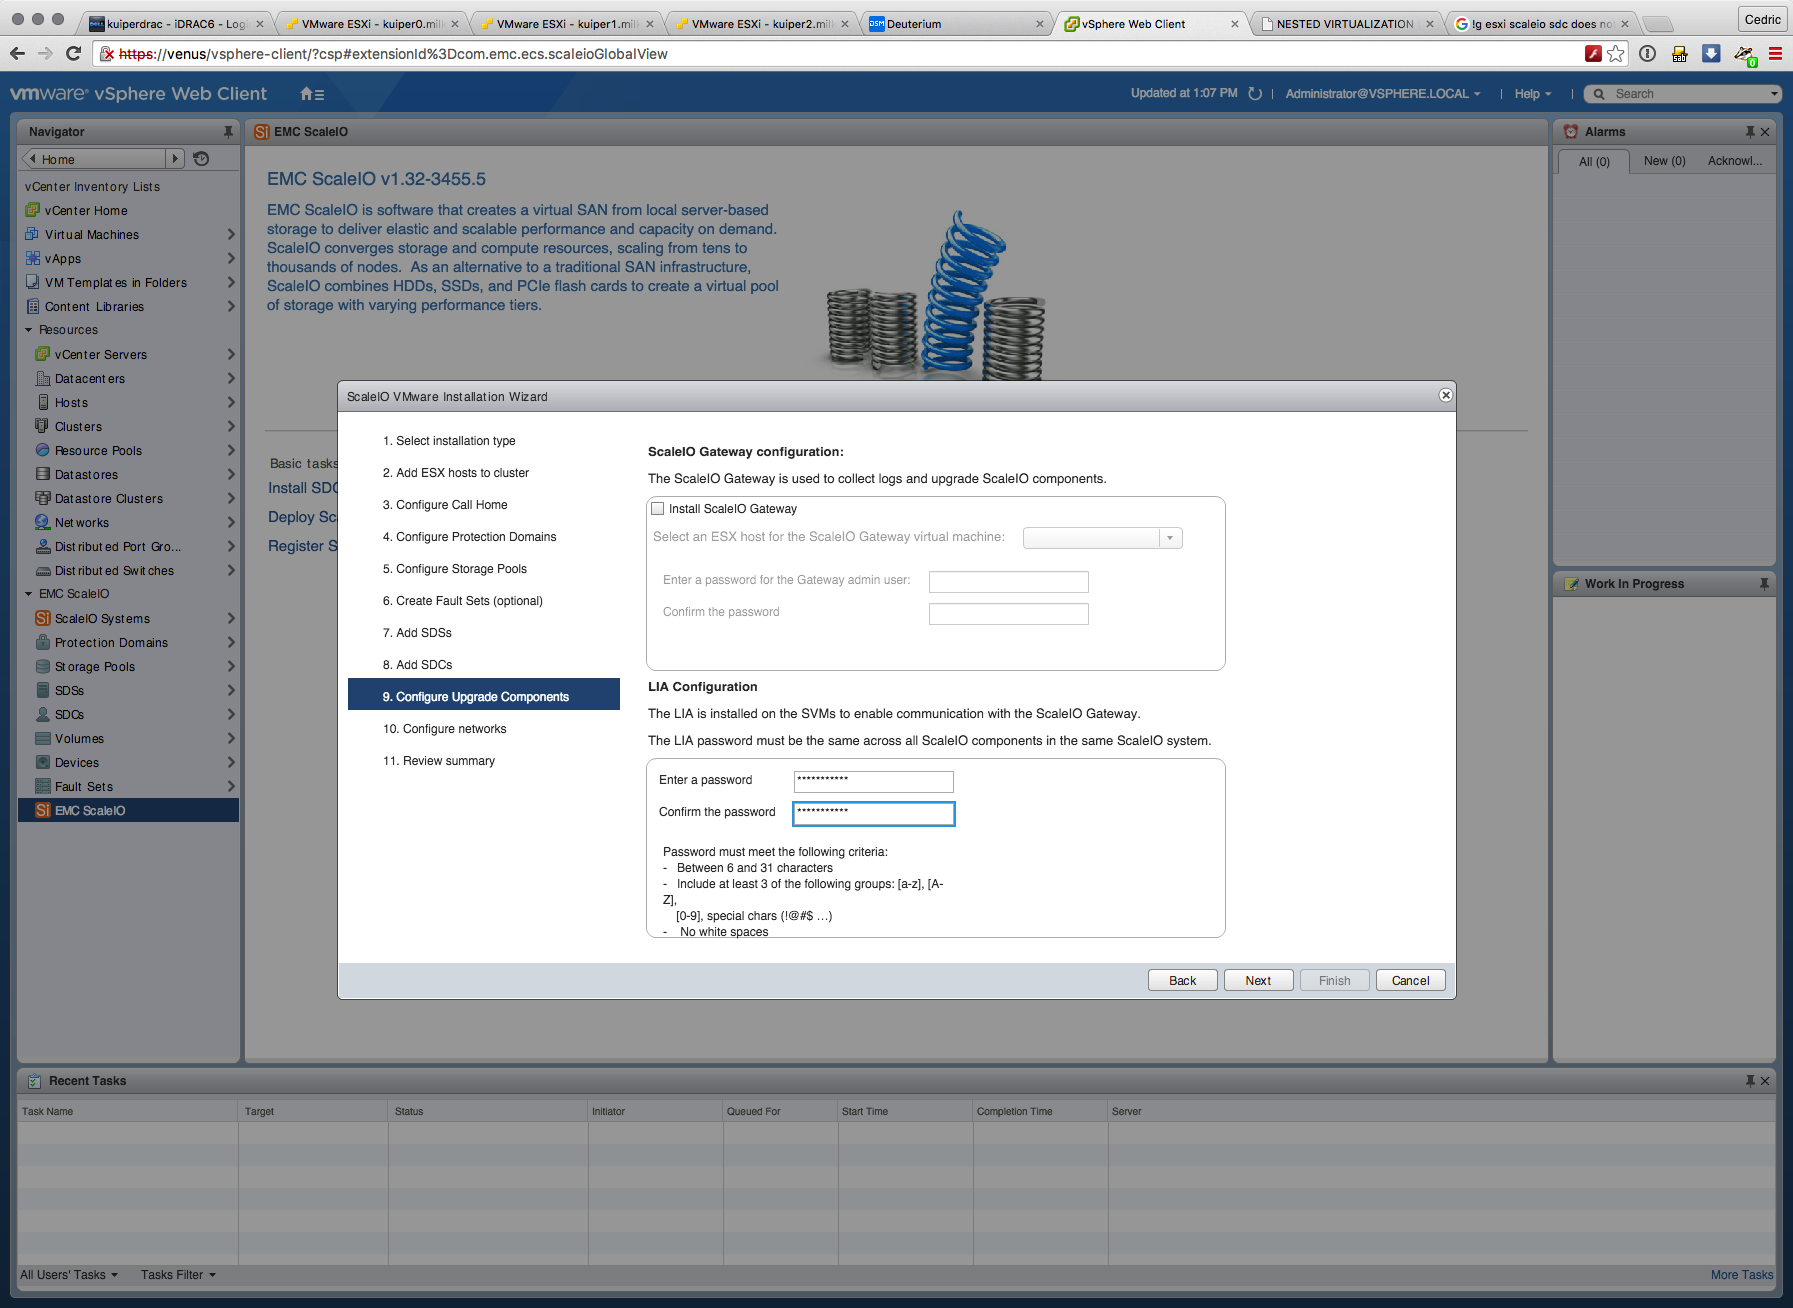Viewport: 1793px width, 1308px height.
Task: Open the ESX host selection dropdown
Action: 1169,538
